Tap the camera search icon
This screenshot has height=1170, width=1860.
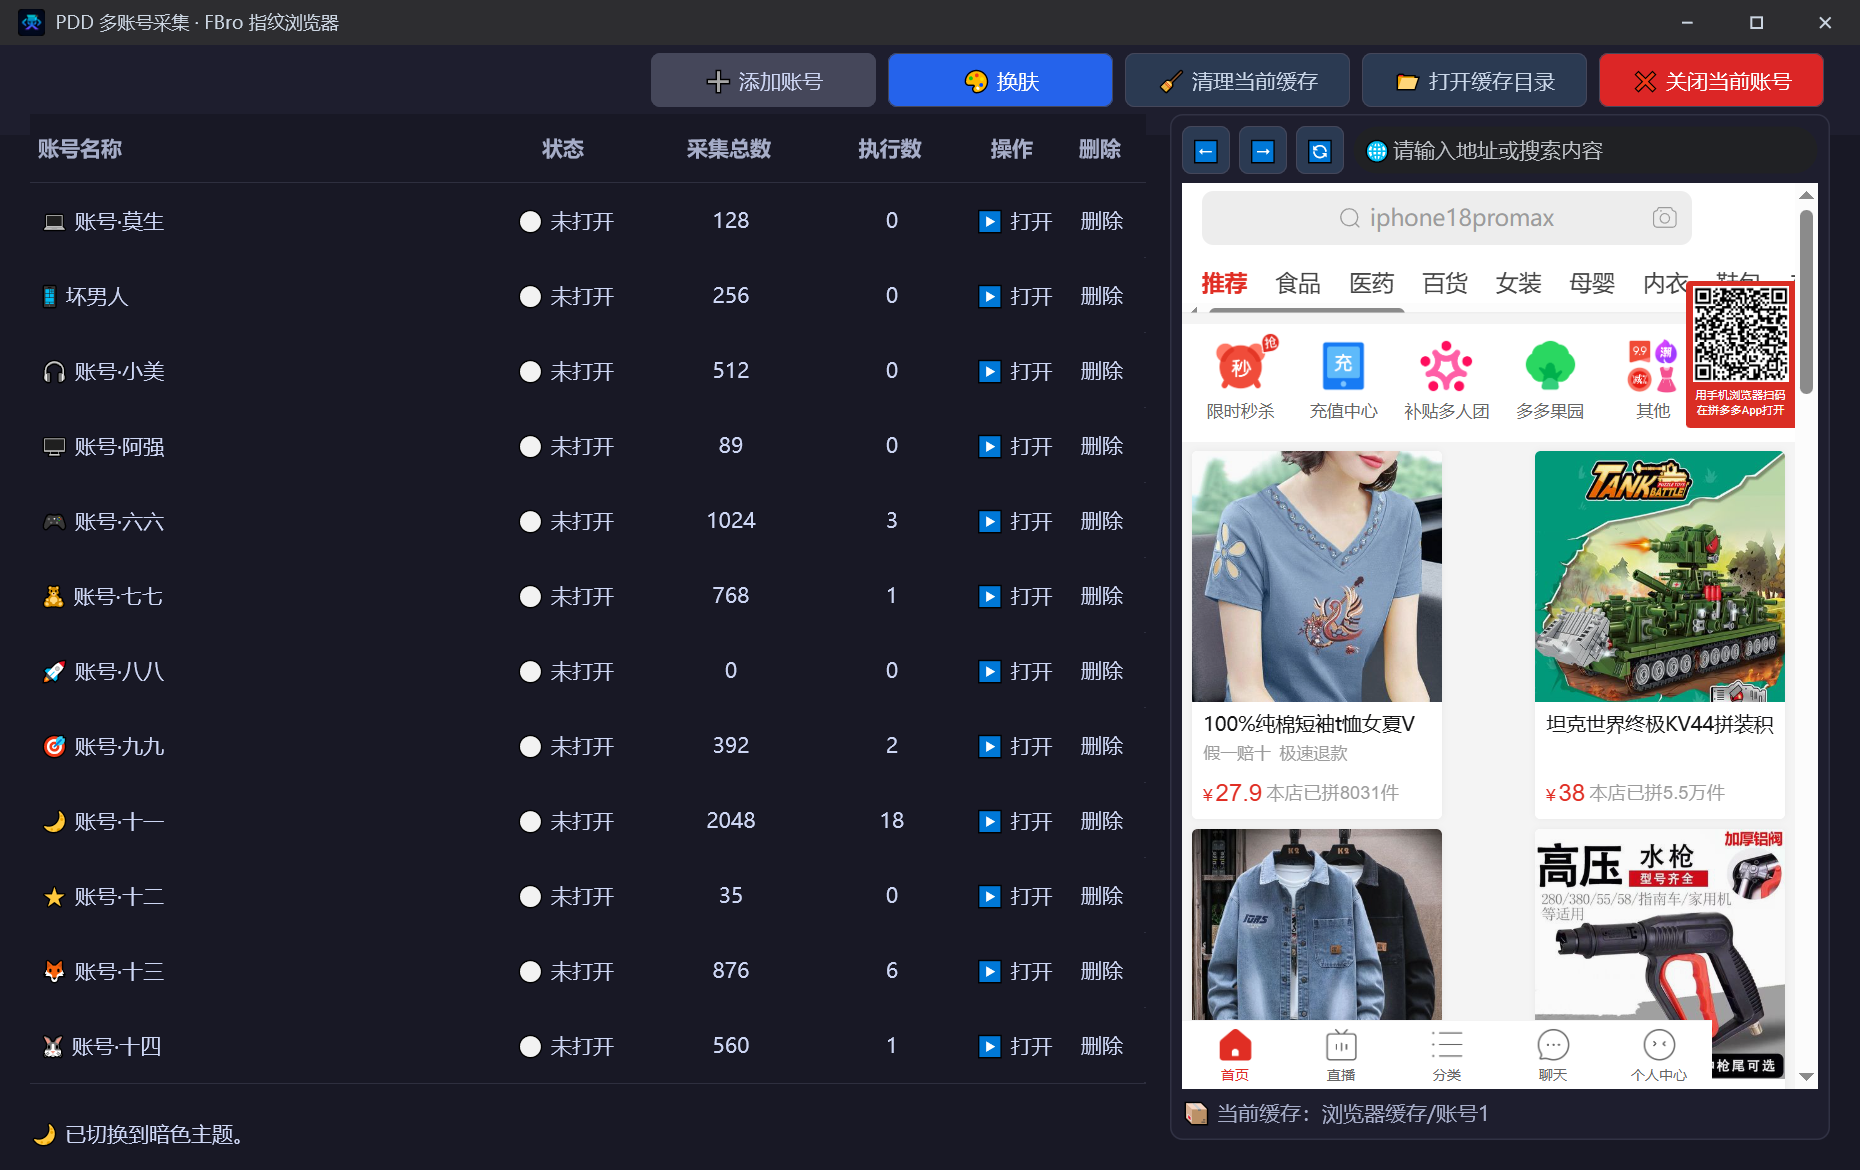pyautogui.click(x=1664, y=217)
